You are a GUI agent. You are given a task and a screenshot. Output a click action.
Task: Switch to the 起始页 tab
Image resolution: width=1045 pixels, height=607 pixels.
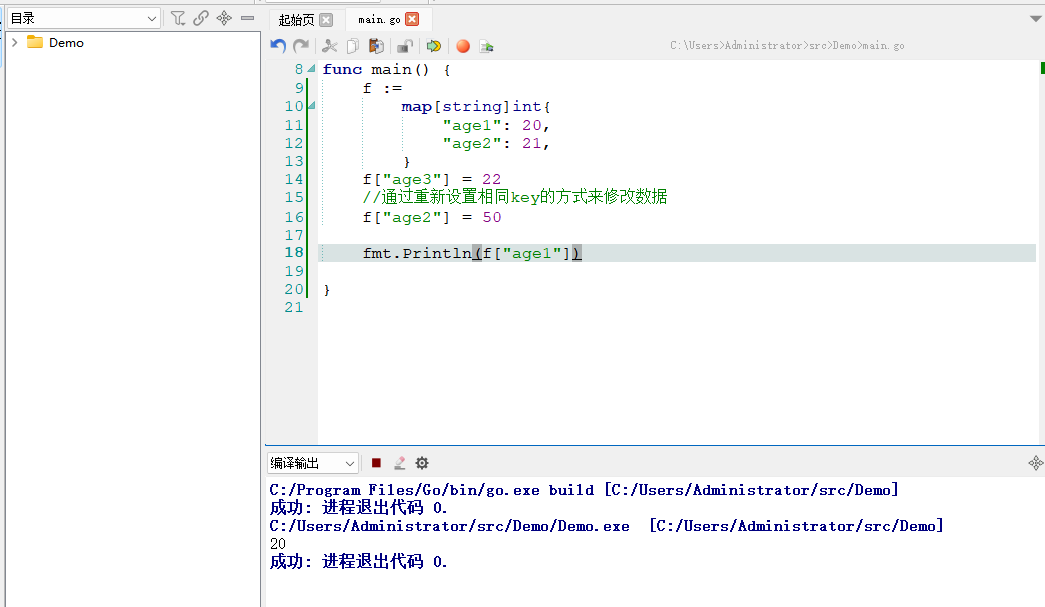click(296, 19)
